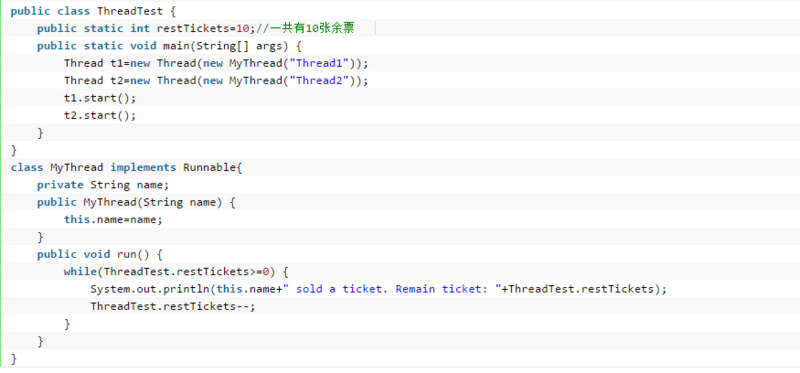Click the 'private String name;' field declaration
The image size is (800, 373).
tap(103, 185)
